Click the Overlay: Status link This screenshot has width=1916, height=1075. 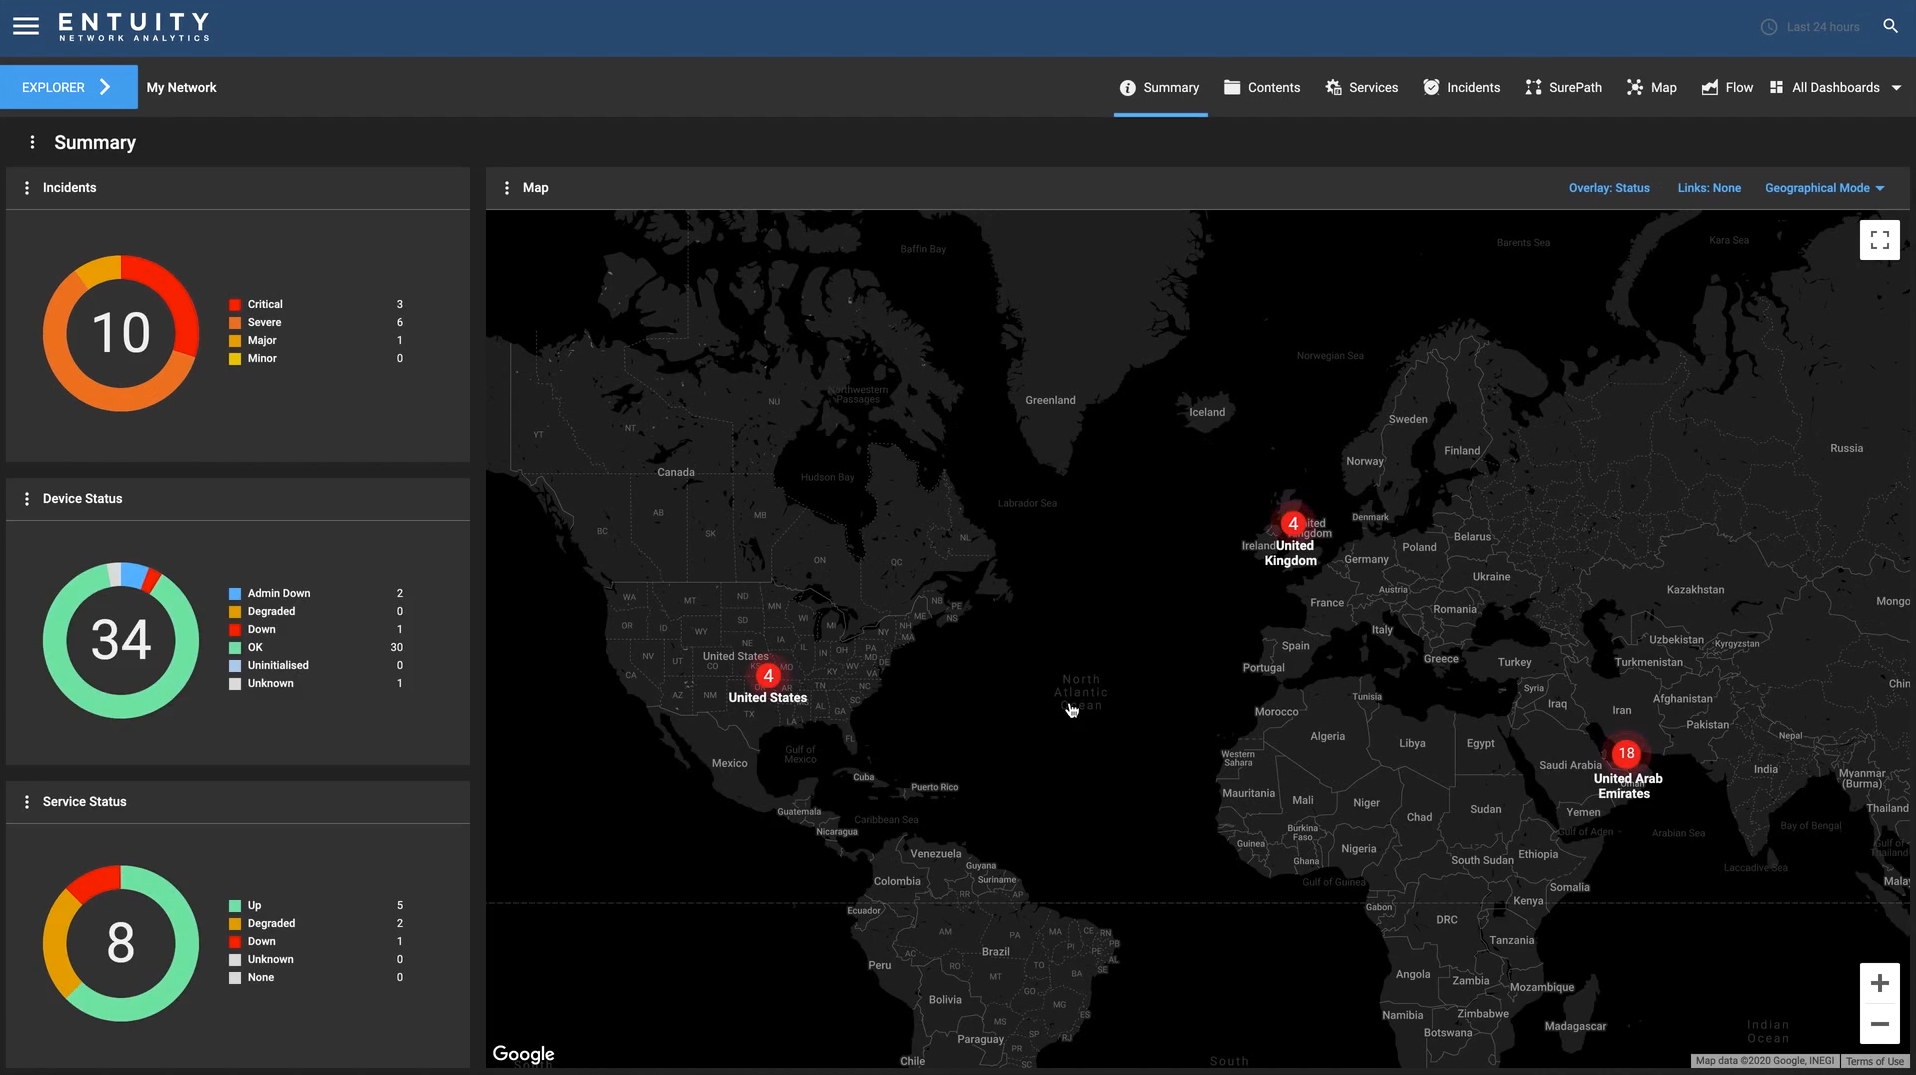click(1609, 188)
